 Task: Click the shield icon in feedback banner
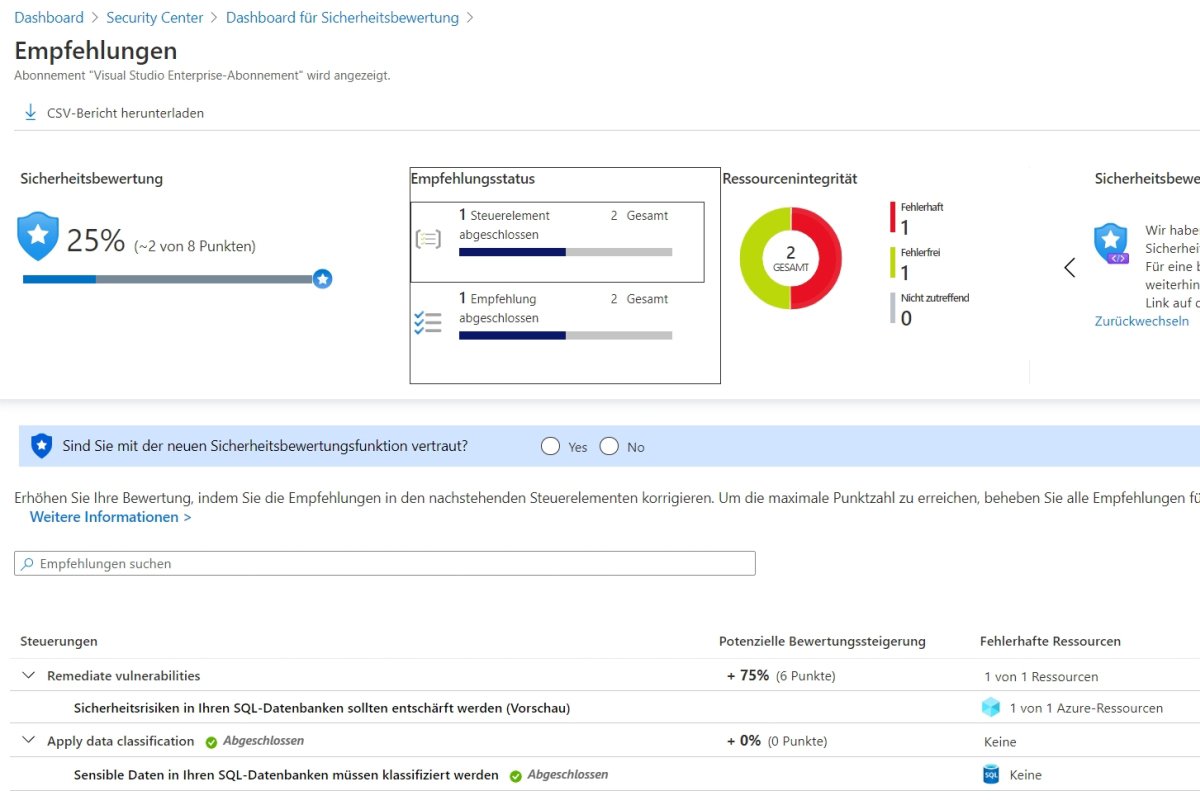[41, 446]
